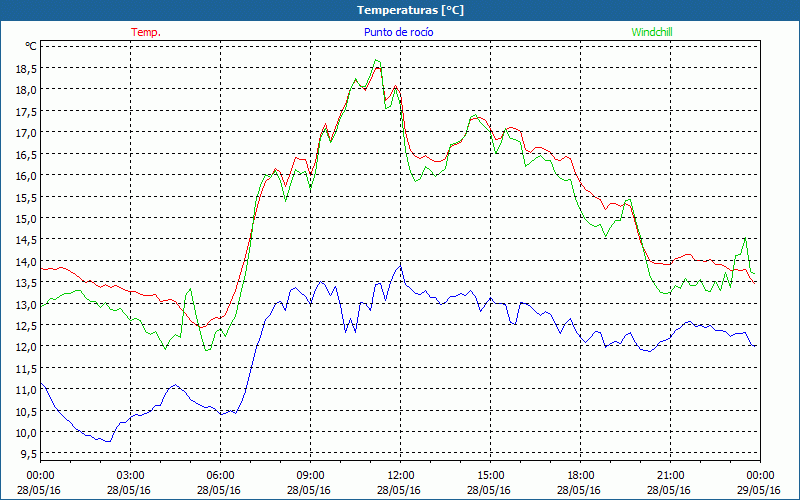
Task: Click the 06:00 time axis label
Action: click(220, 475)
